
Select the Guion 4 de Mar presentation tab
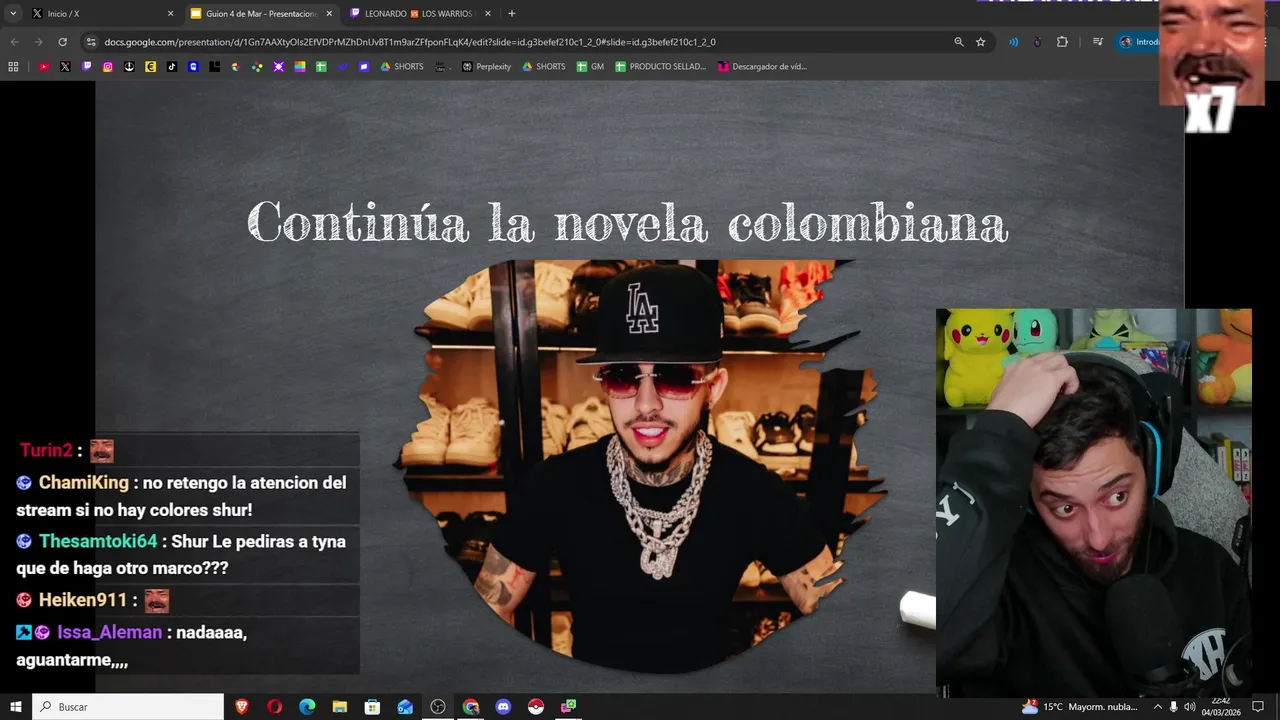click(260, 14)
